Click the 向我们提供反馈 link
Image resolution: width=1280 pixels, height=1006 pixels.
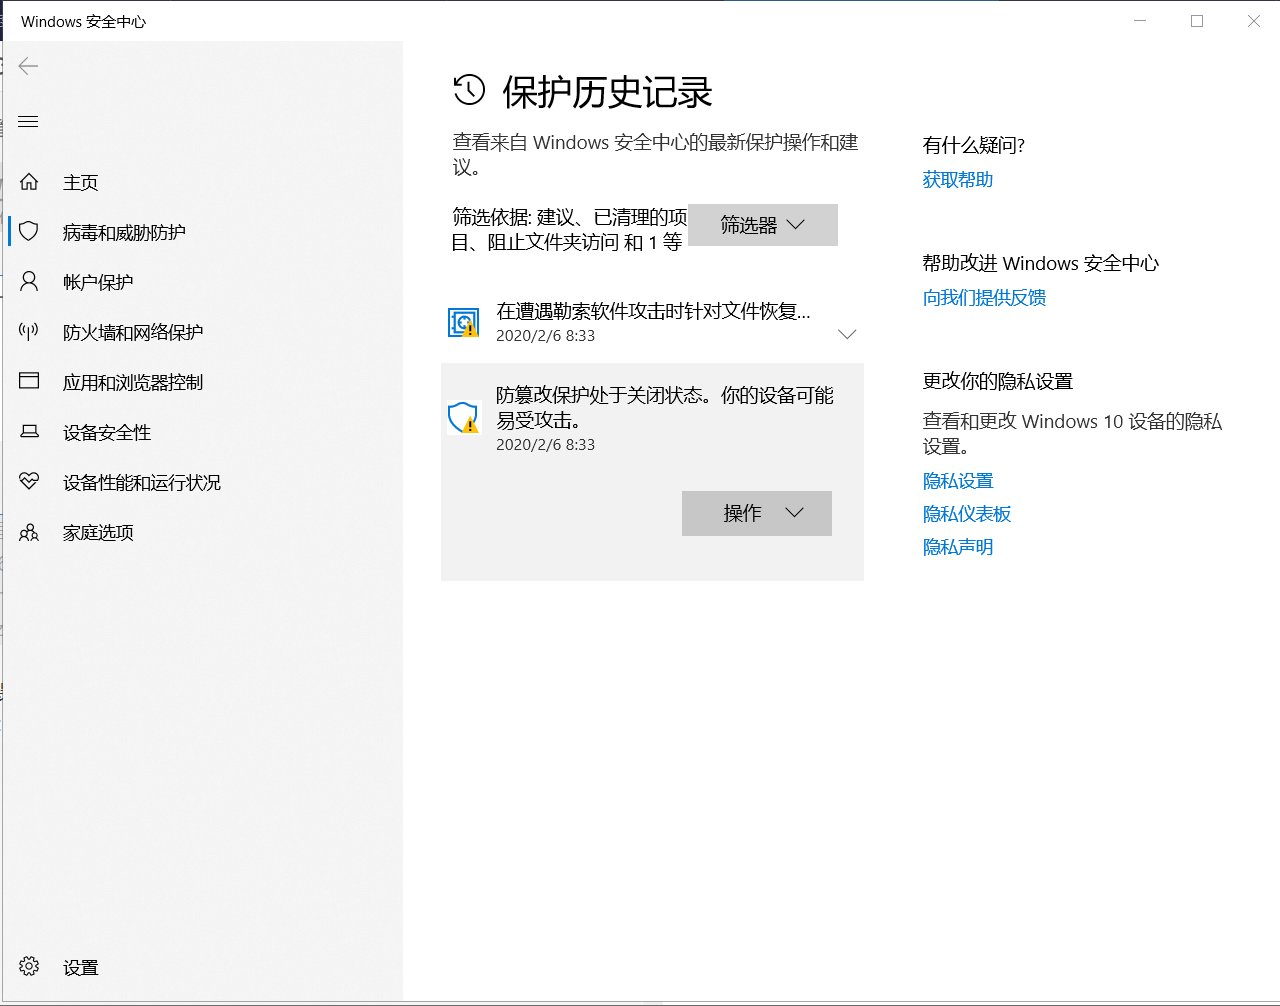click(984, 298)
